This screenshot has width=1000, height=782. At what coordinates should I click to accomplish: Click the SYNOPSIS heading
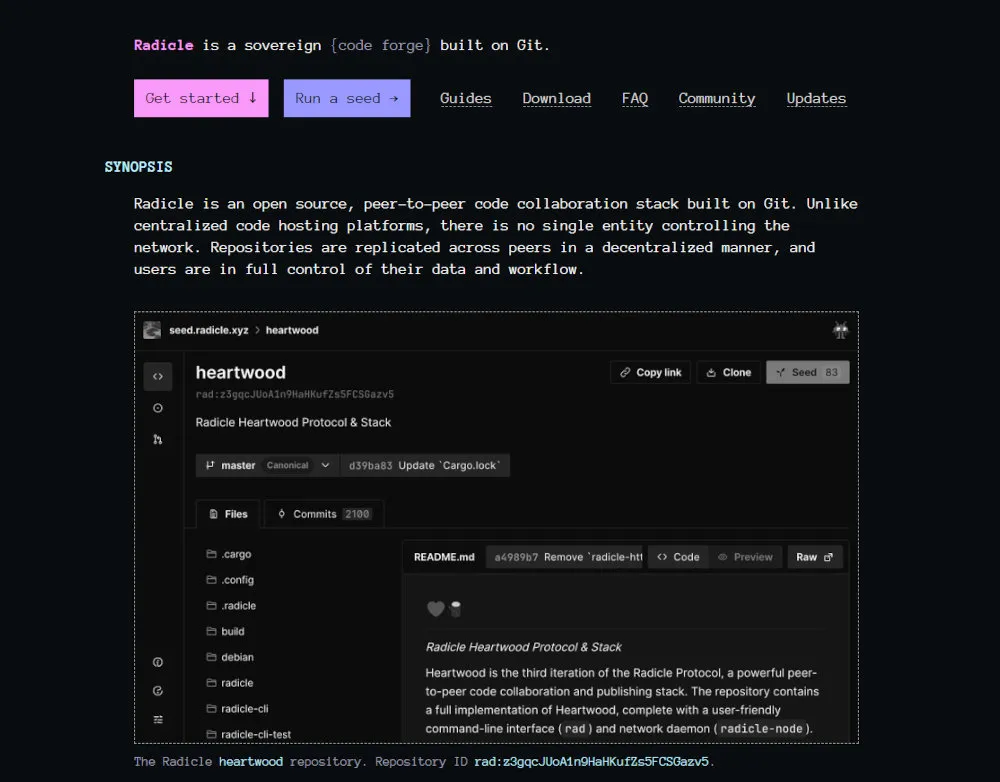pos(138,166)
